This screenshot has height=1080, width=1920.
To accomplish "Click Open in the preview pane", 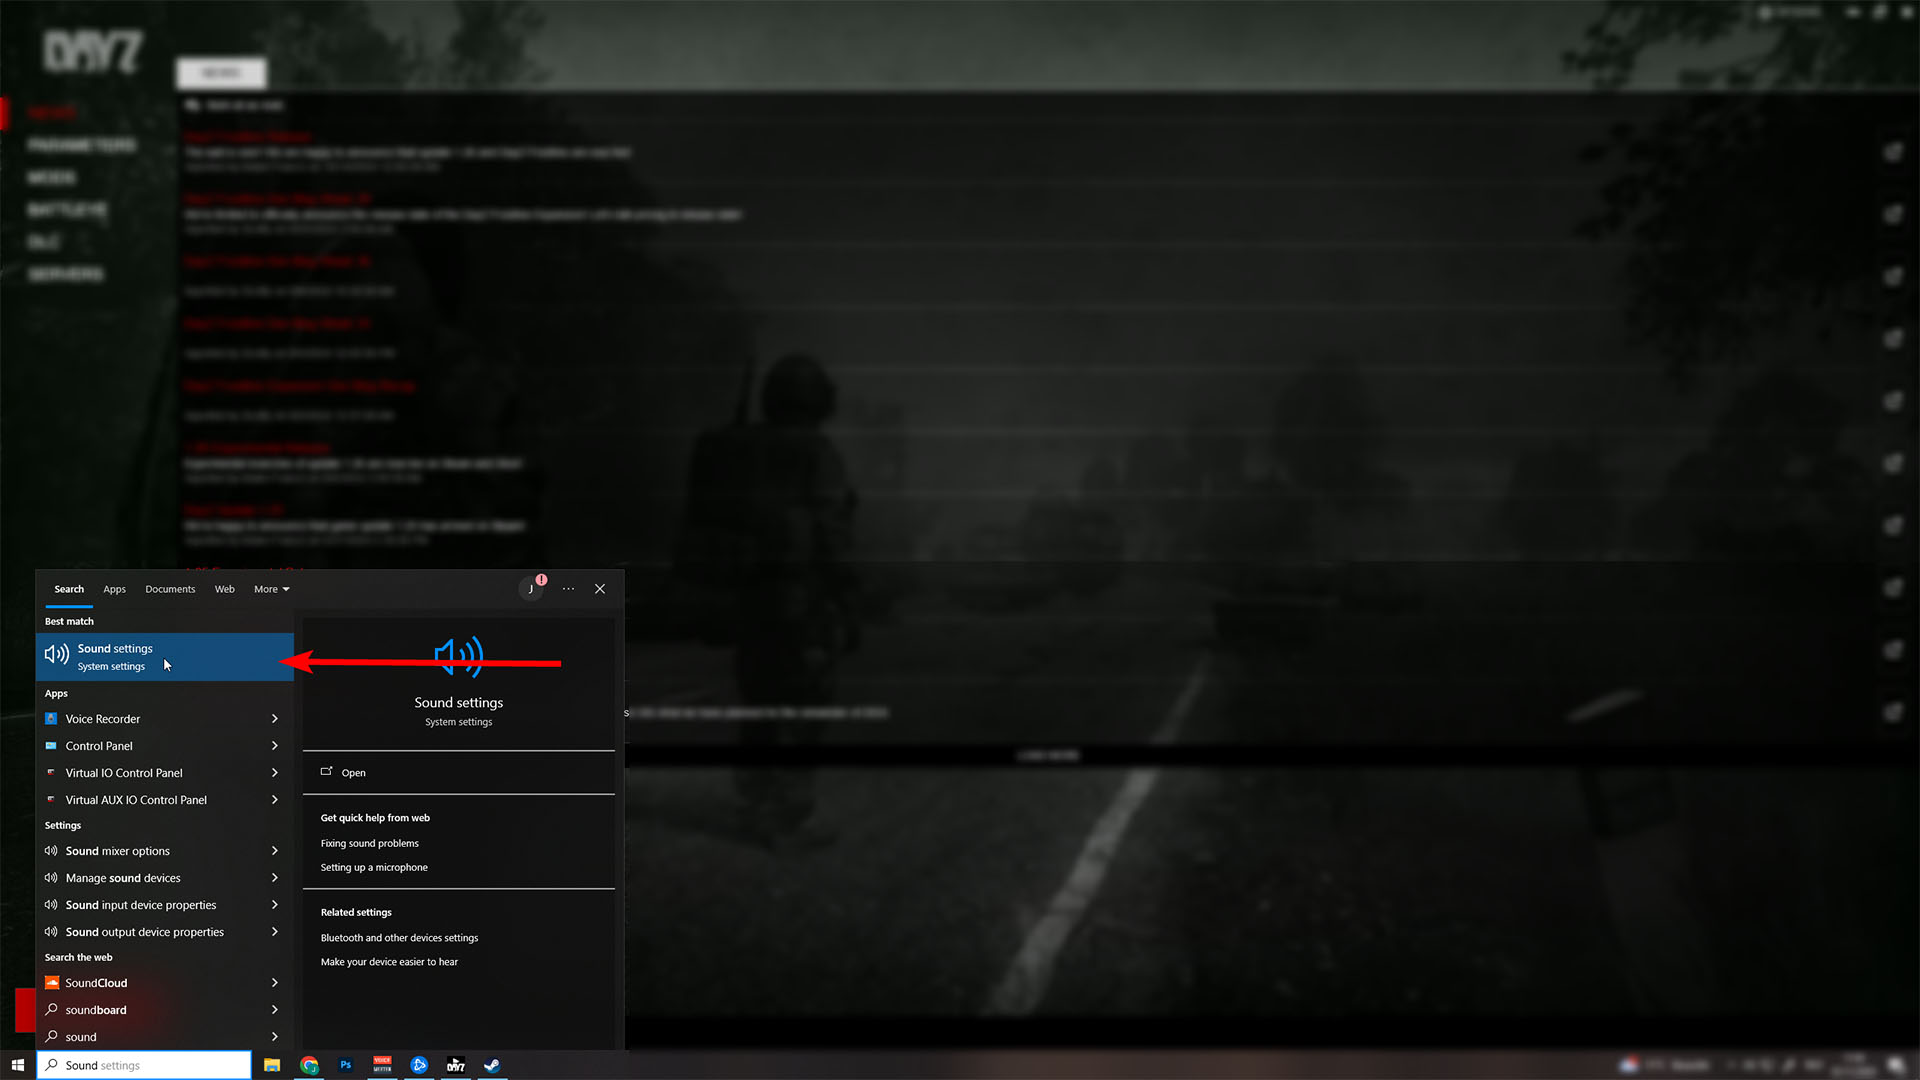I will coord(353,773).
